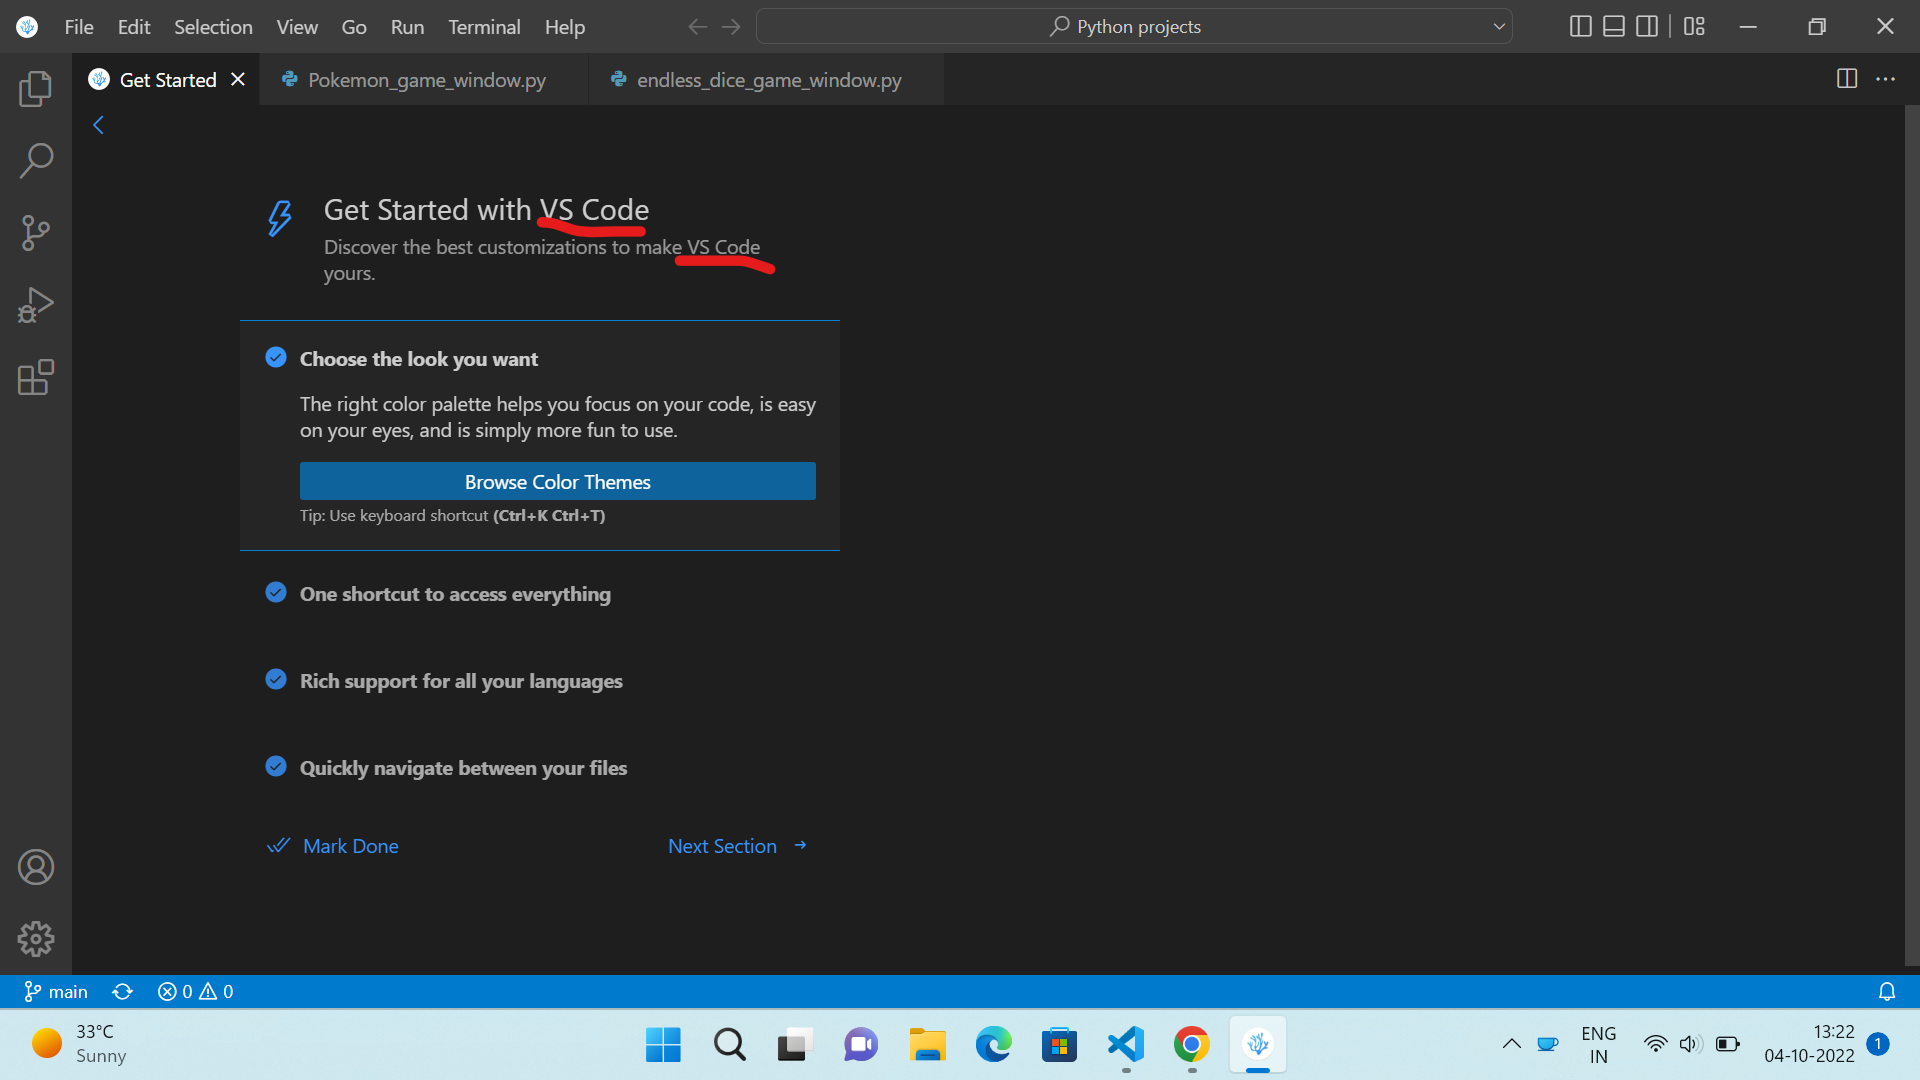Open the Run menu
The image size is (1920, 1080).
(x=407, y=27)
